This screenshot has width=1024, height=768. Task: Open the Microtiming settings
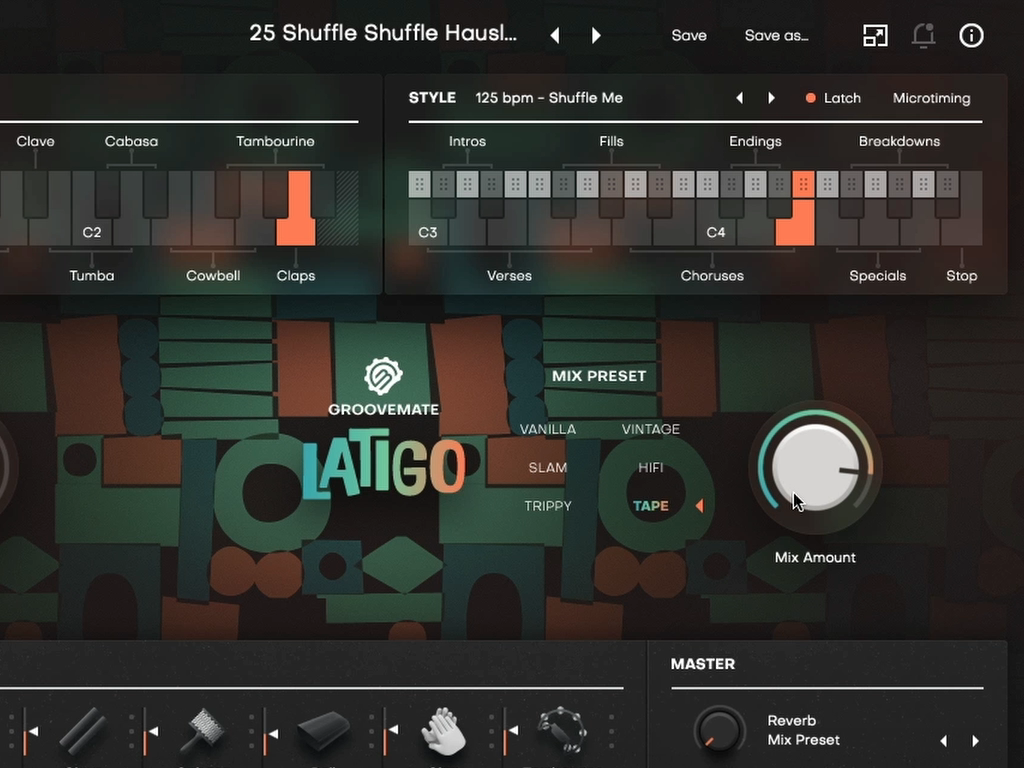click(931, 98)
